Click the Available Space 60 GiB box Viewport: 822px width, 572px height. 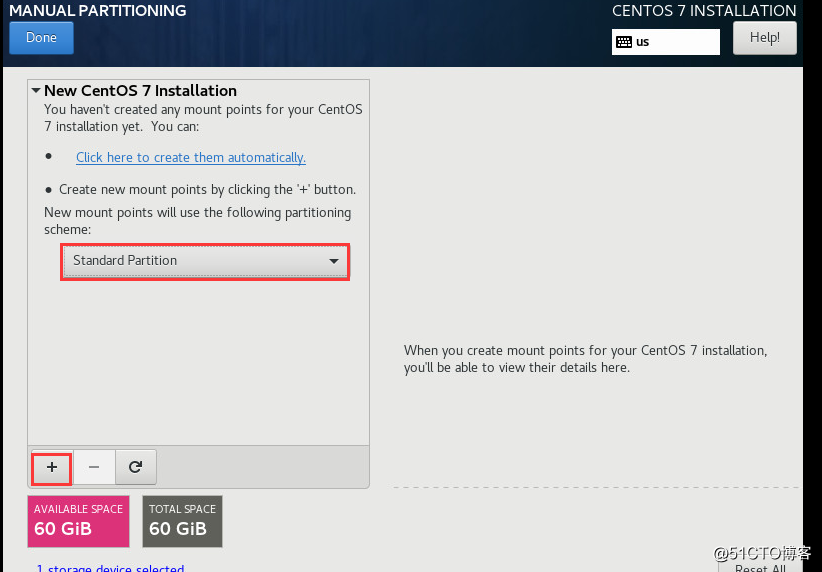(78, 521)
